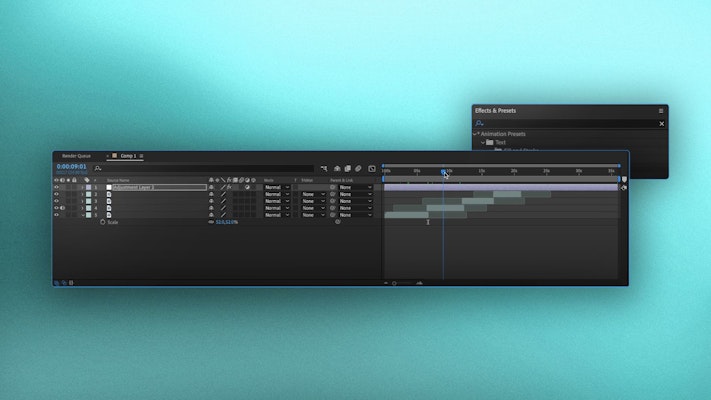
Task: Toggle the quality switch on layer 2
Action: click(223, 194)
